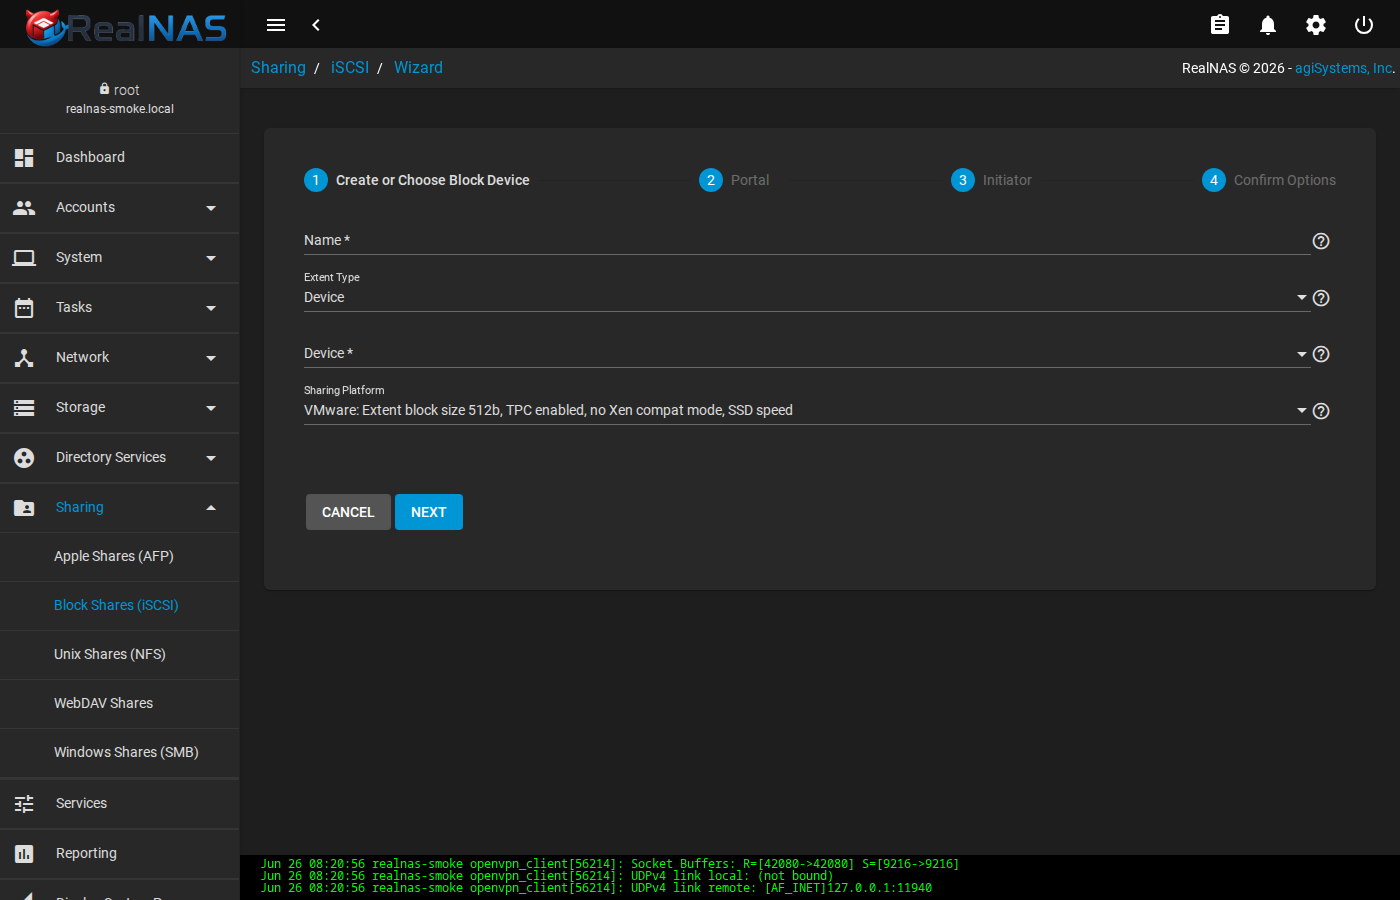
Task: Click hostname realnas-smoke.local
Action: 120,109
